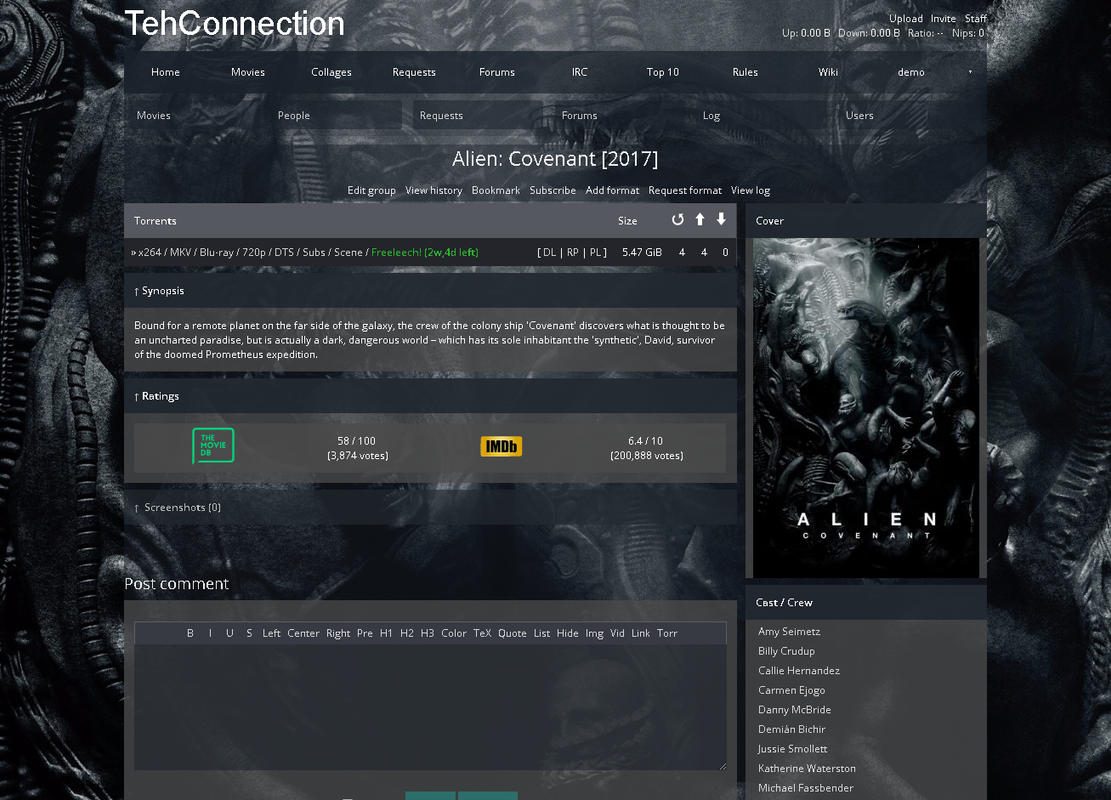Open Top 10 page
1111x800 pixels.
click(x=662, y=72)
